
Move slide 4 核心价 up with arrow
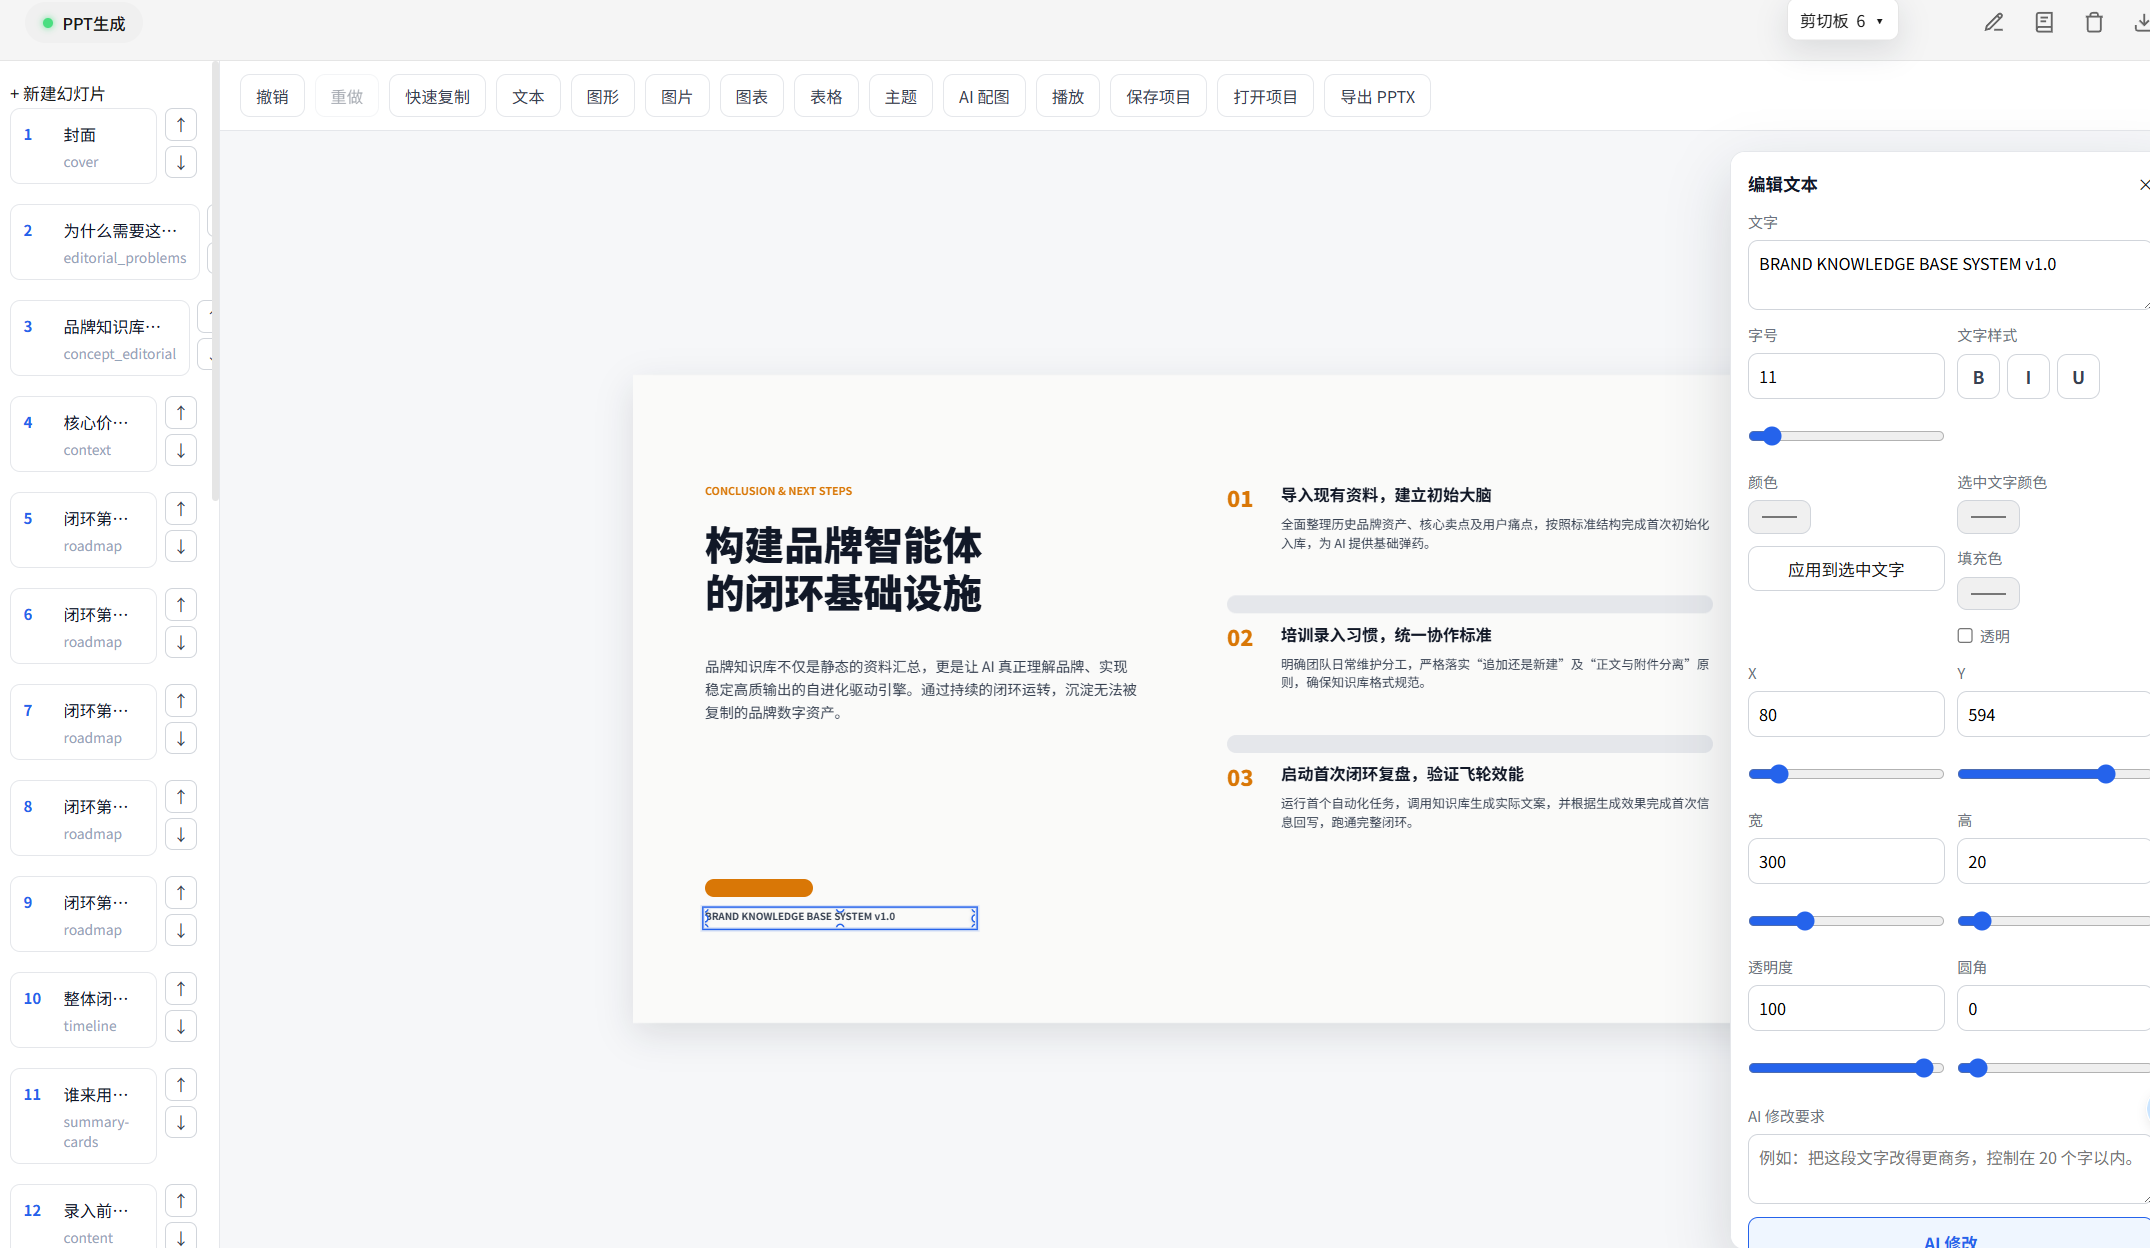(x=181, y=412)
